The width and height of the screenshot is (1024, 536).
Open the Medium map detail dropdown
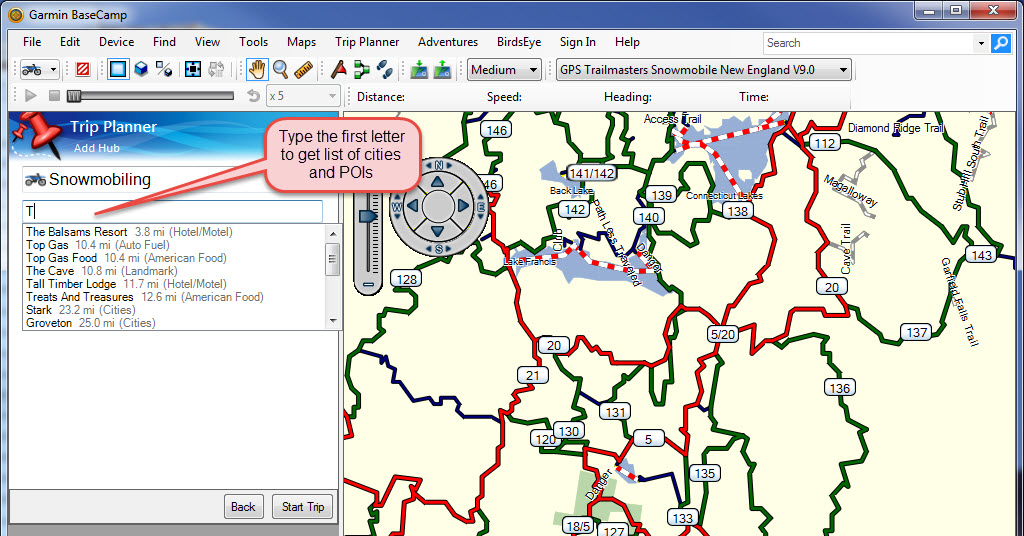tap(504, 69)
